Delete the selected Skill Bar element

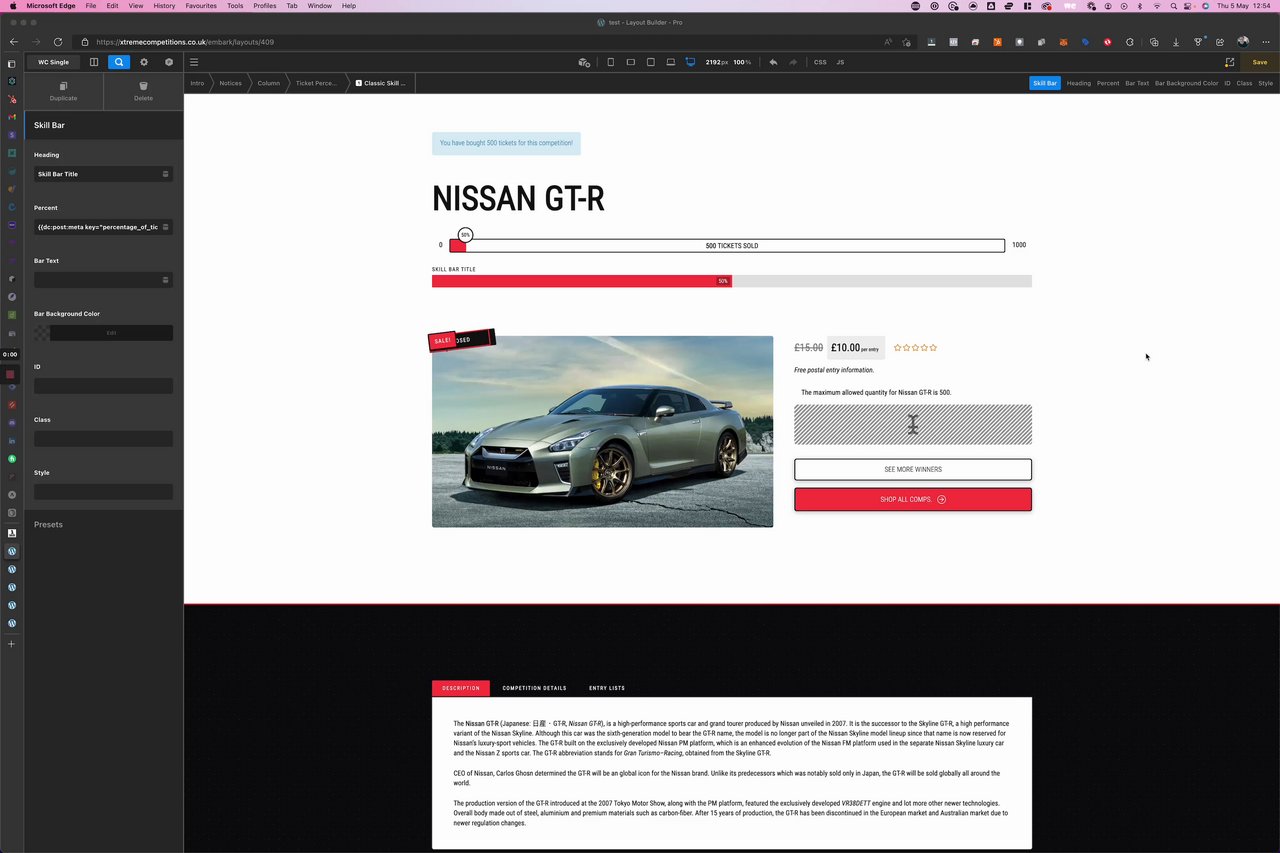pyautogui.click(x=144, y=91)
